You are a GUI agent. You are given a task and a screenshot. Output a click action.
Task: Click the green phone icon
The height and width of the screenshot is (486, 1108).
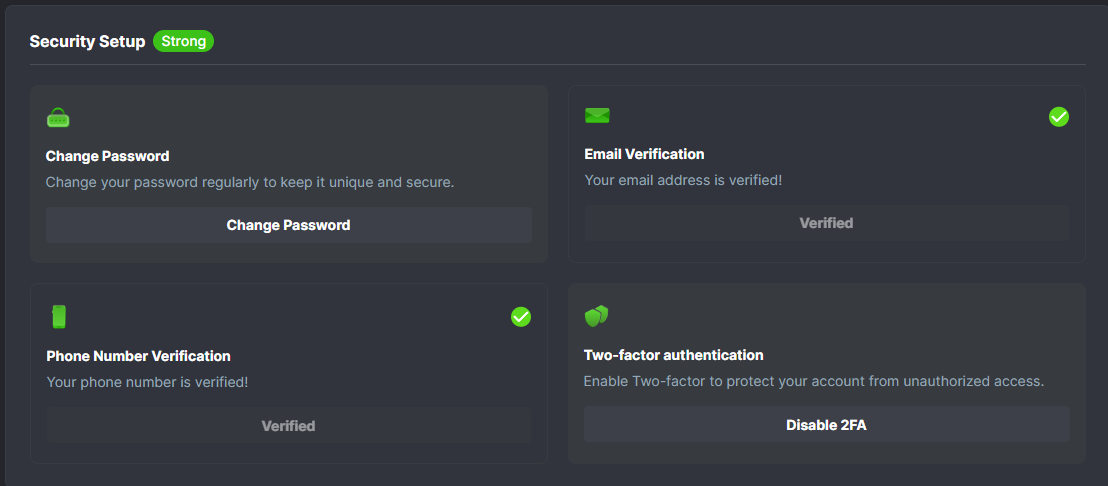(59, 317)
